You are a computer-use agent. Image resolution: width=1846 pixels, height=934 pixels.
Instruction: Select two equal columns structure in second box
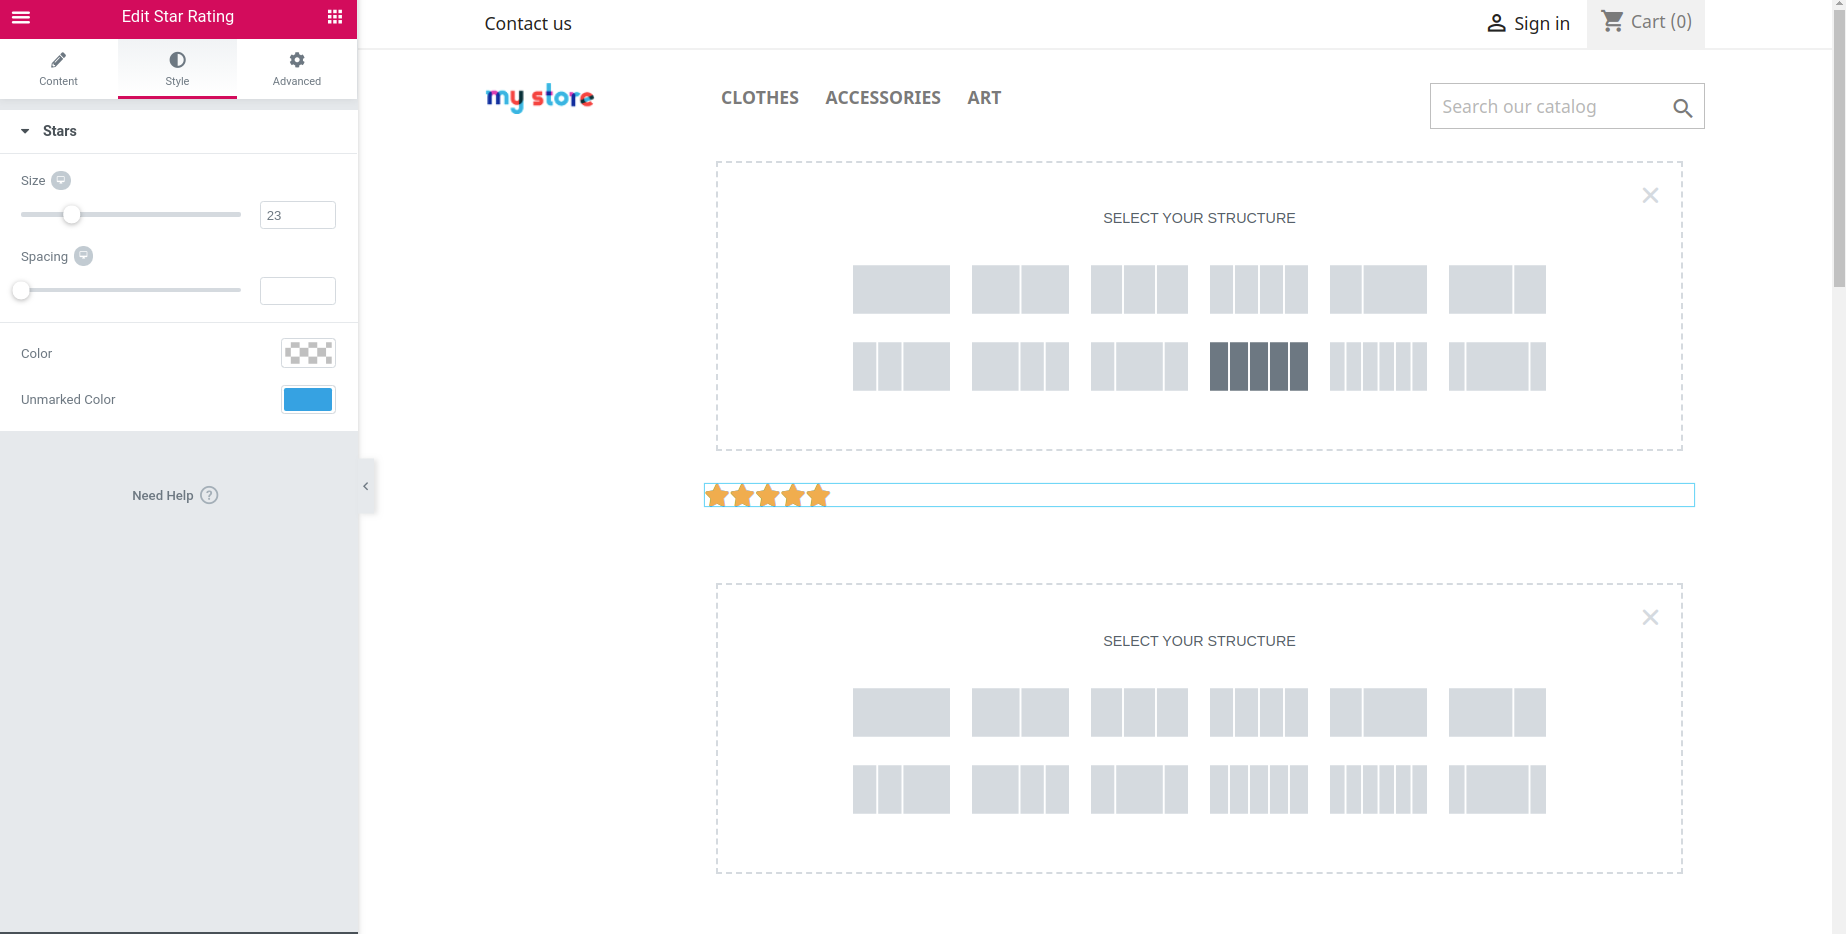[x=1020, y=712]
